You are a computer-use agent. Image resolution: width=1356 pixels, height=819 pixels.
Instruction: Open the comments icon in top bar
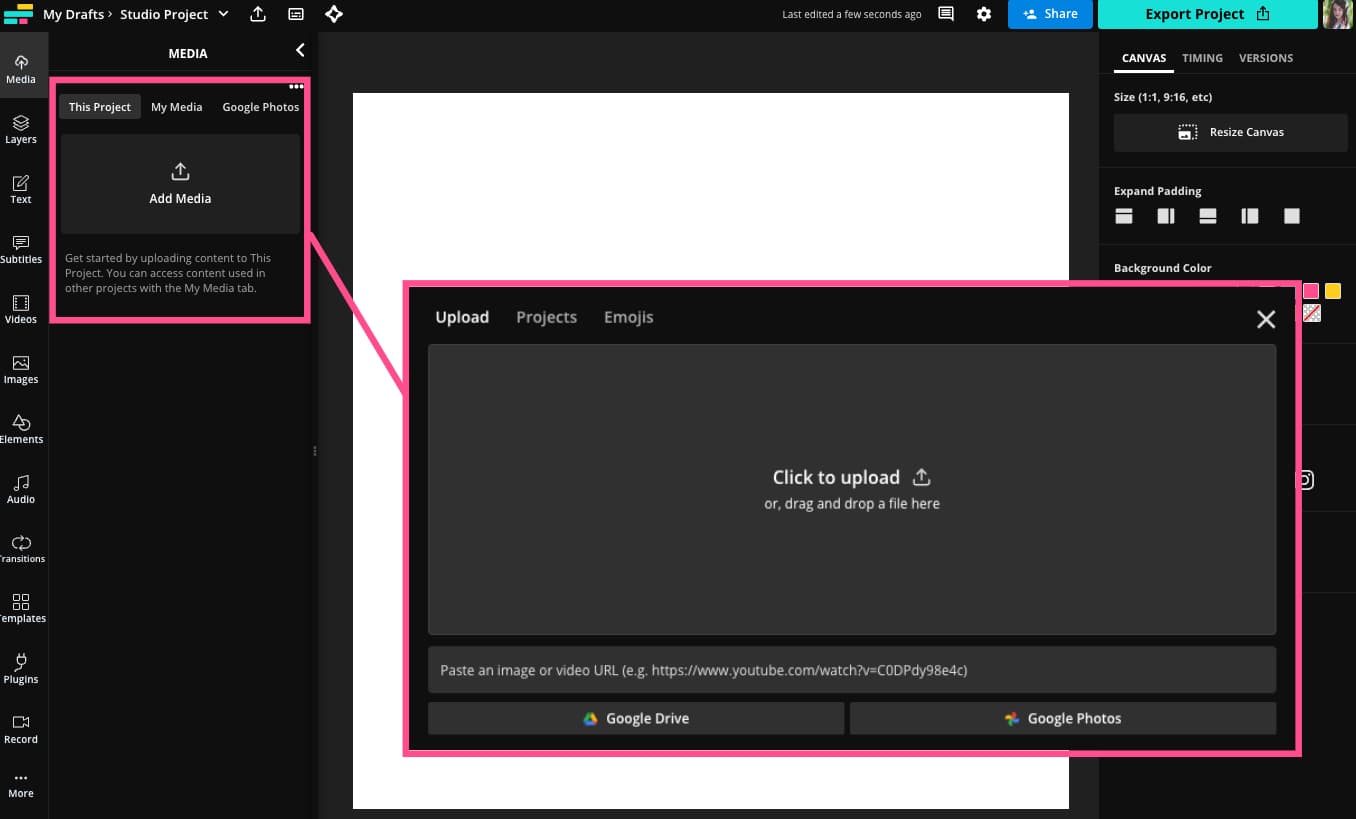pos(945,14)
